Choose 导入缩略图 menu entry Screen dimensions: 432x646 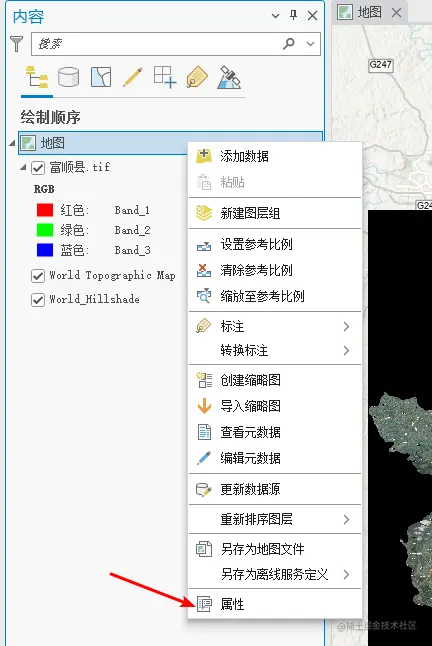[275, 406]
